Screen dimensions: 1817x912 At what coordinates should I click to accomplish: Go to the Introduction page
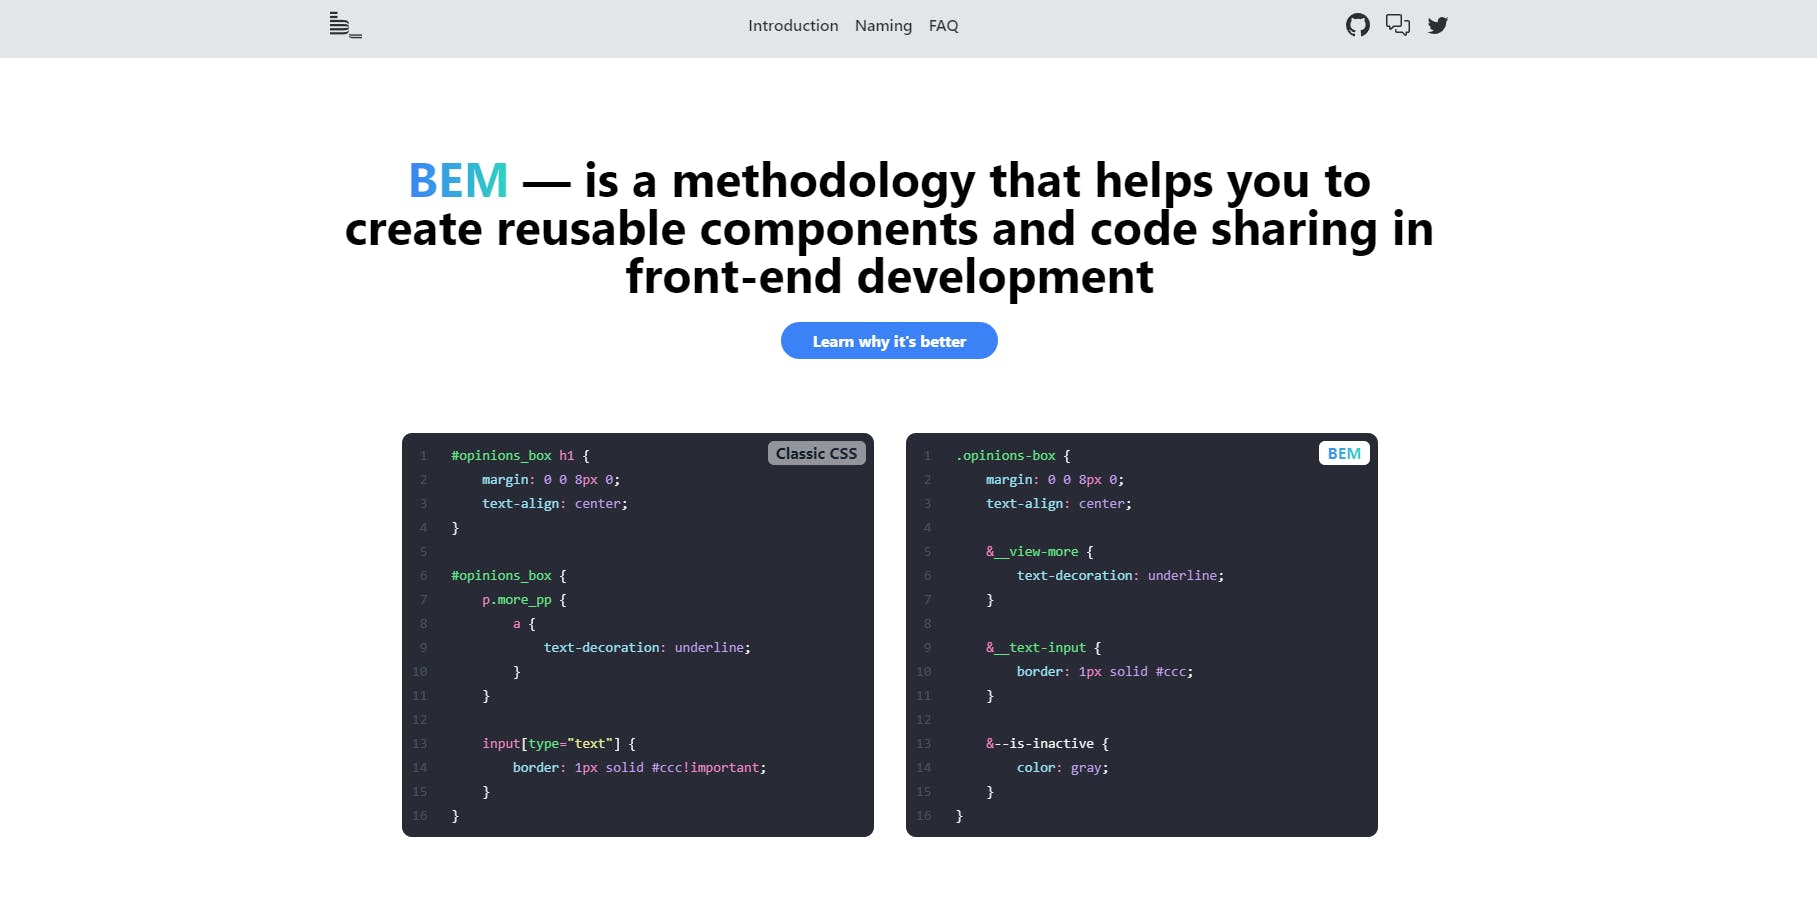point(793,26)
